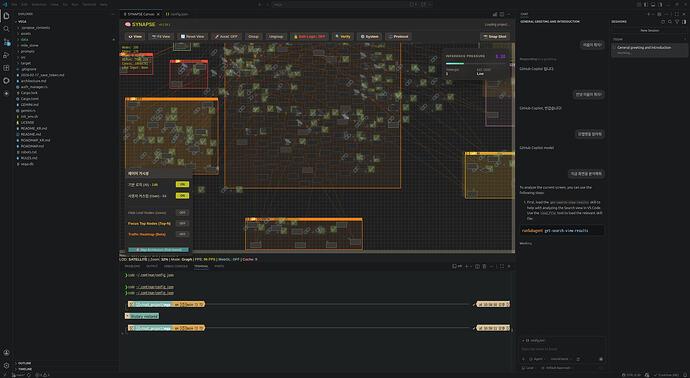Click the Fit View button
The height and width of the screenshot is (378, 690).
pyautogui.click(x=161, y=37)
